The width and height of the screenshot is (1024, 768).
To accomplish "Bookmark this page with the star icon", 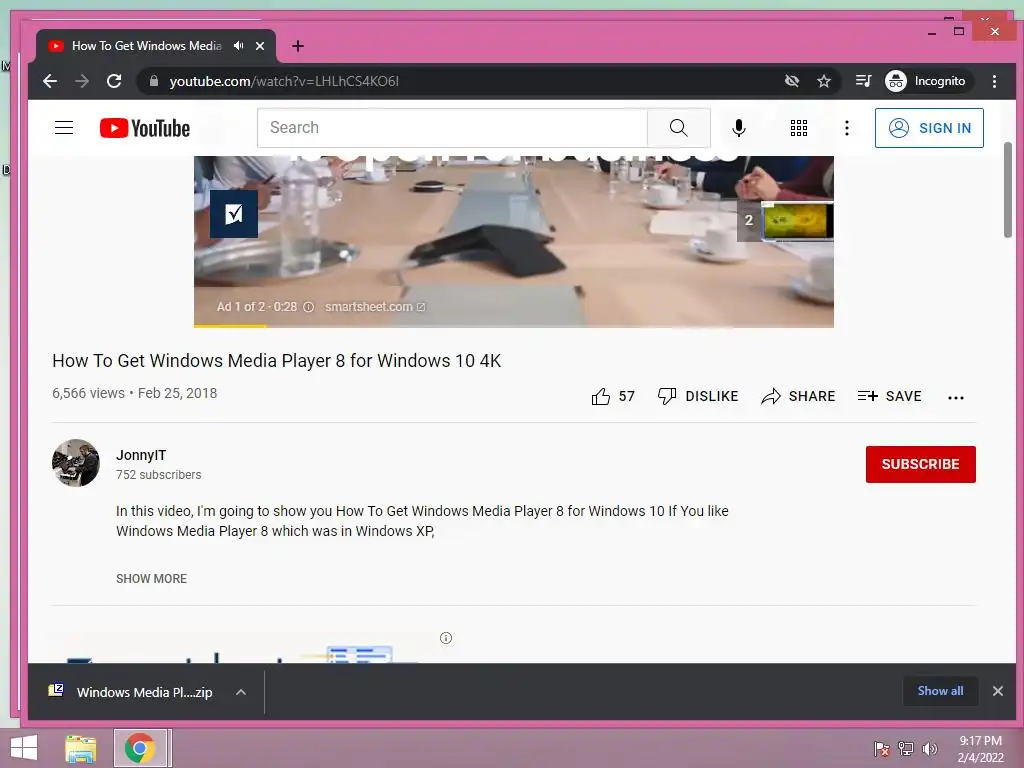I will click(x=824, y=81).
